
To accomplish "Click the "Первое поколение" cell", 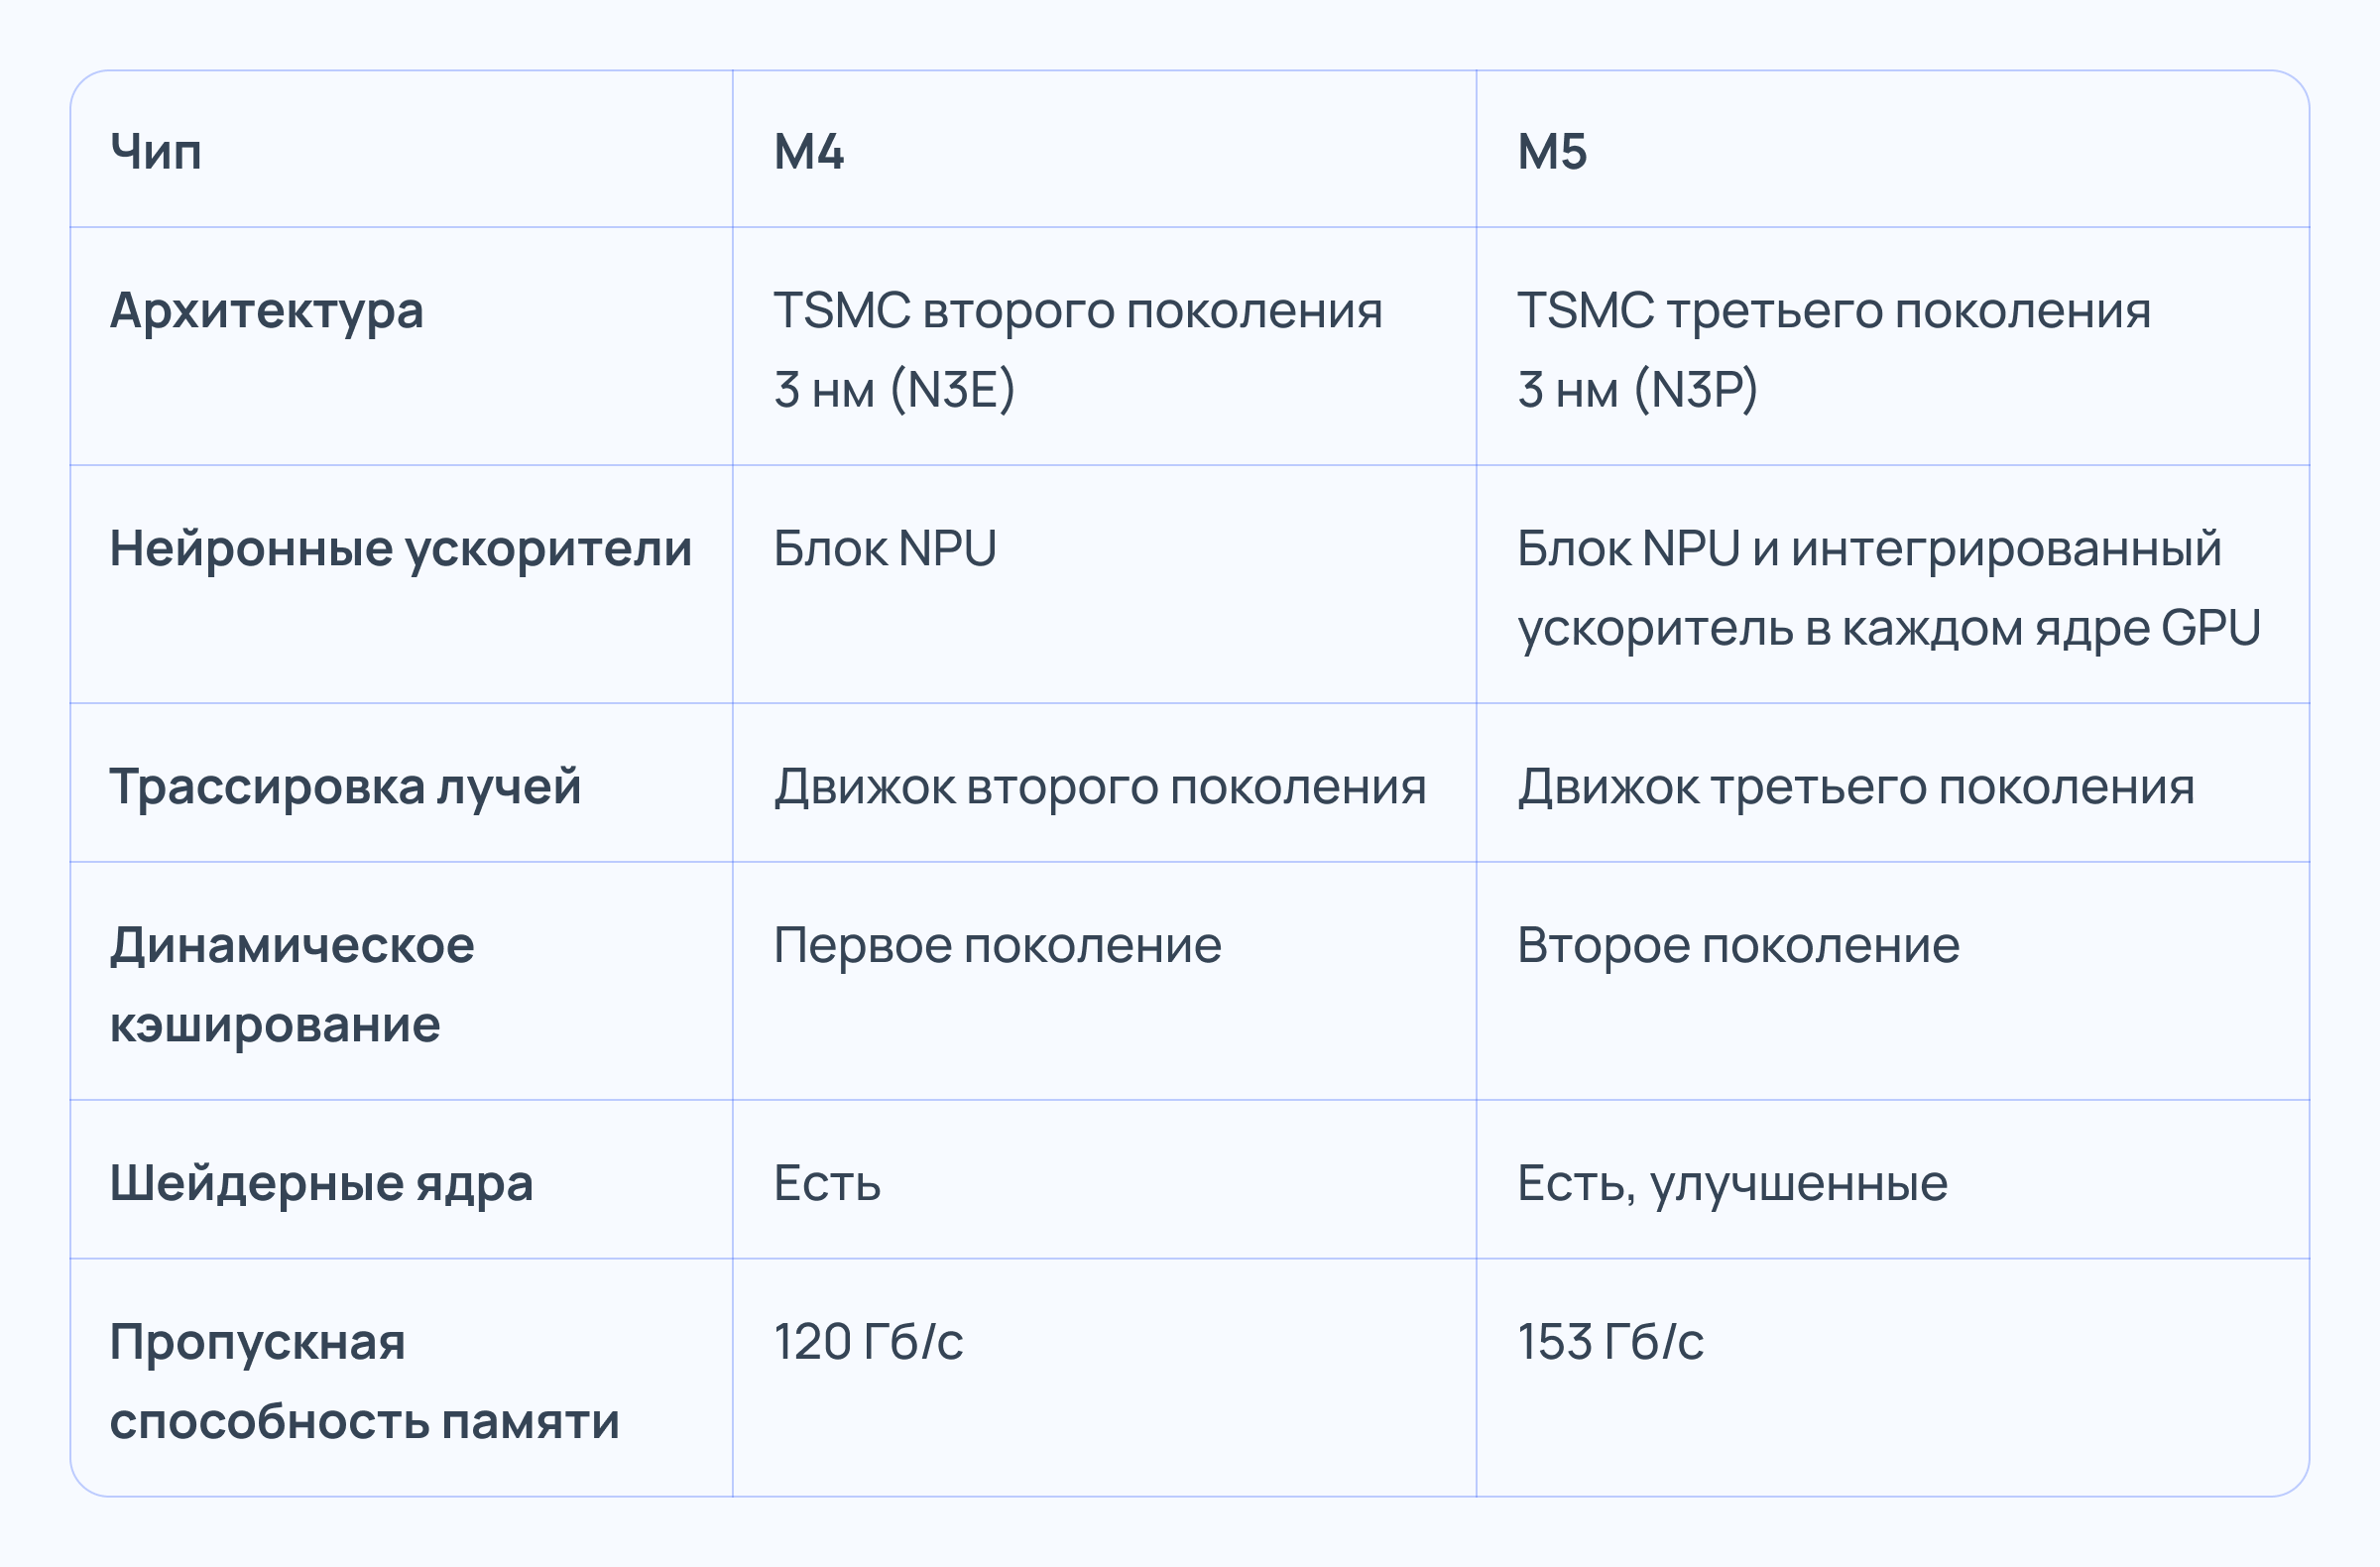I will coord(997,945).
